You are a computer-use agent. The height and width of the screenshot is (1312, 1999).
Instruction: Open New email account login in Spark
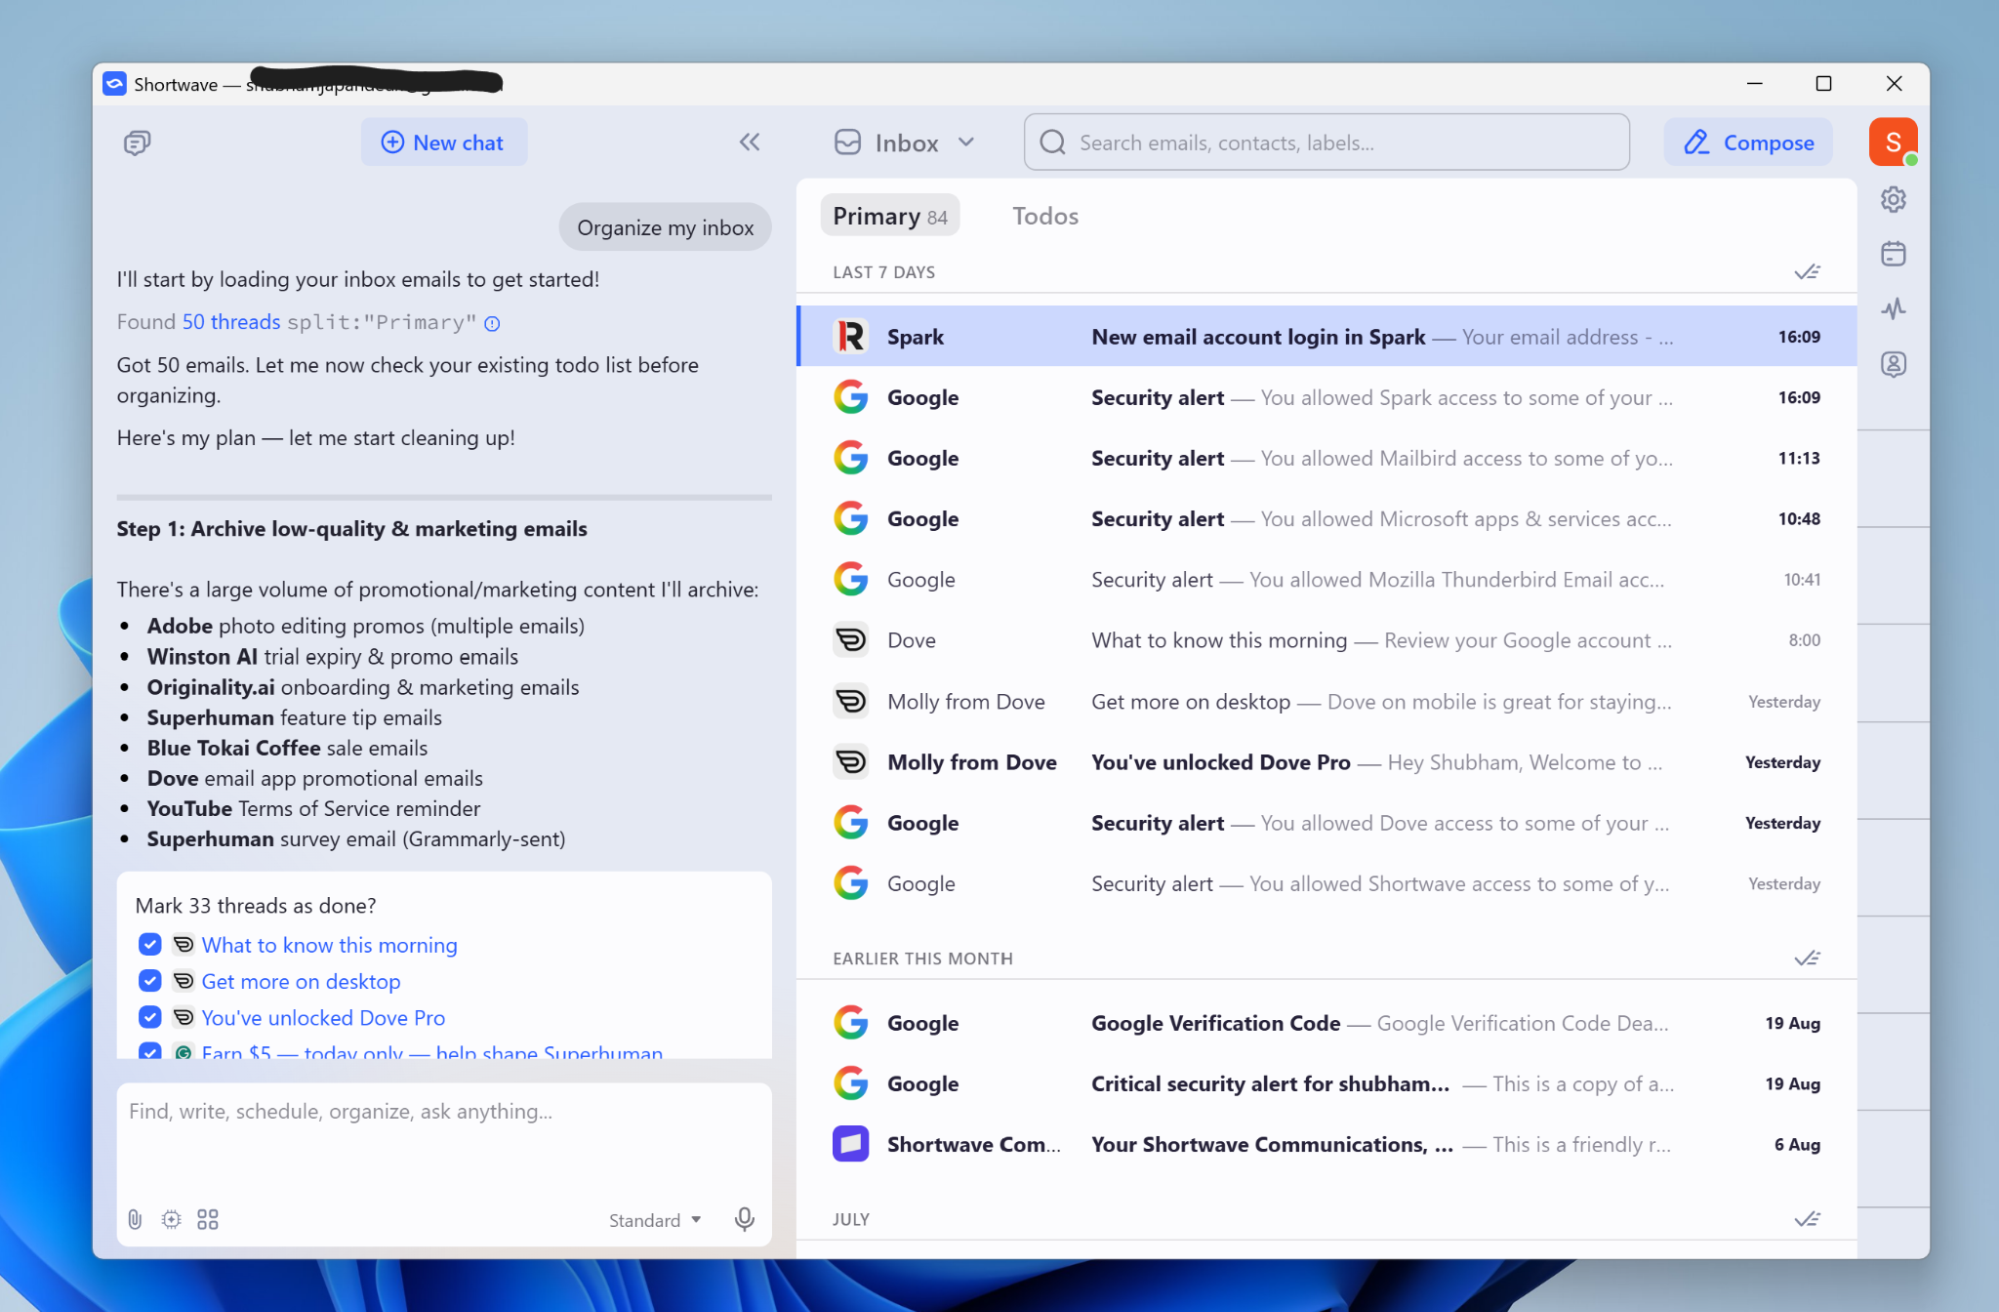click(1326, 337)
